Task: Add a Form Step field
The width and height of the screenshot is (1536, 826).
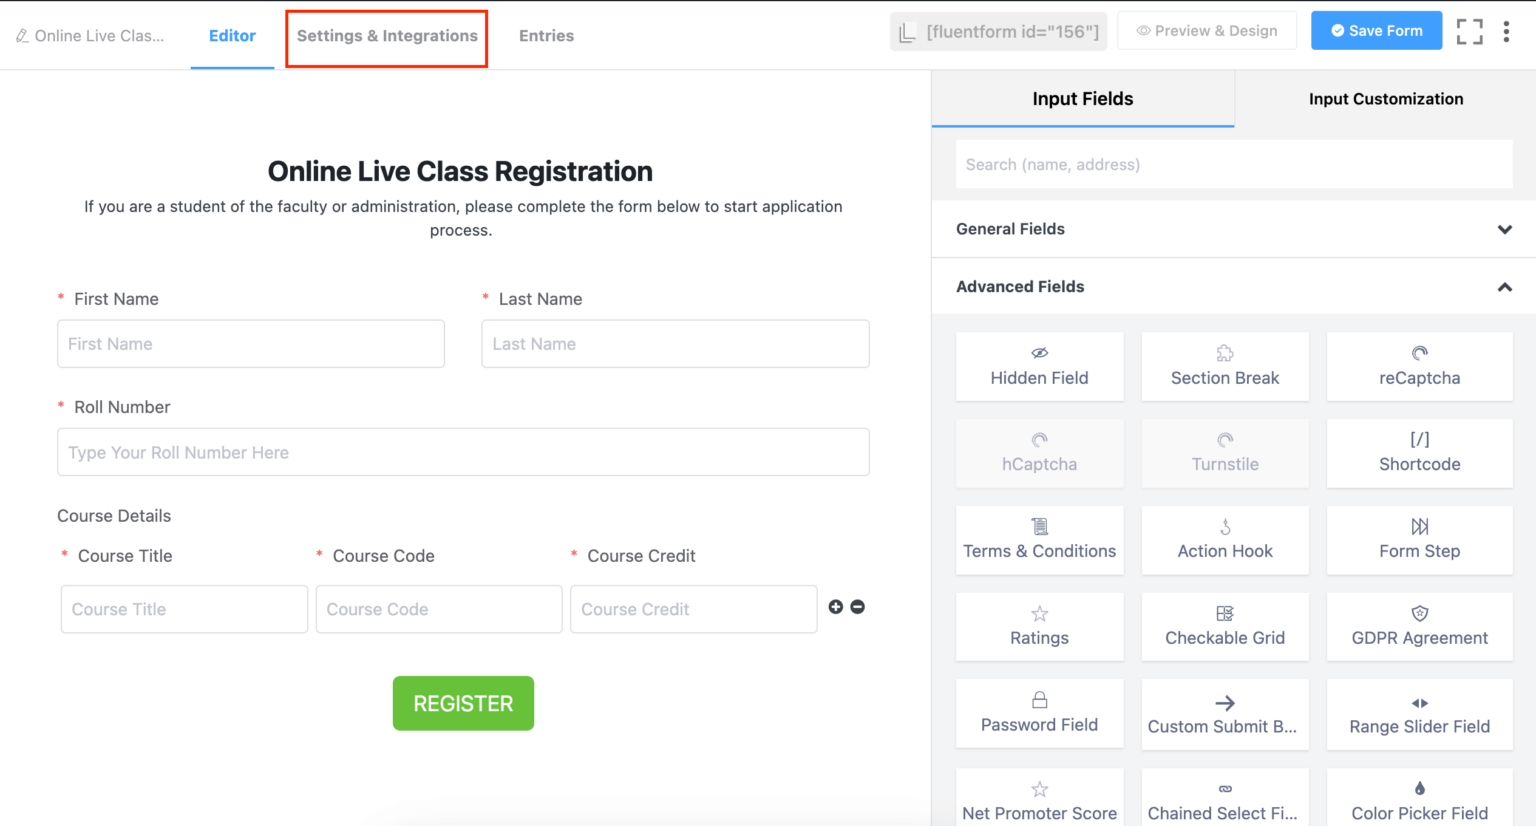Action: (1418, 540)
